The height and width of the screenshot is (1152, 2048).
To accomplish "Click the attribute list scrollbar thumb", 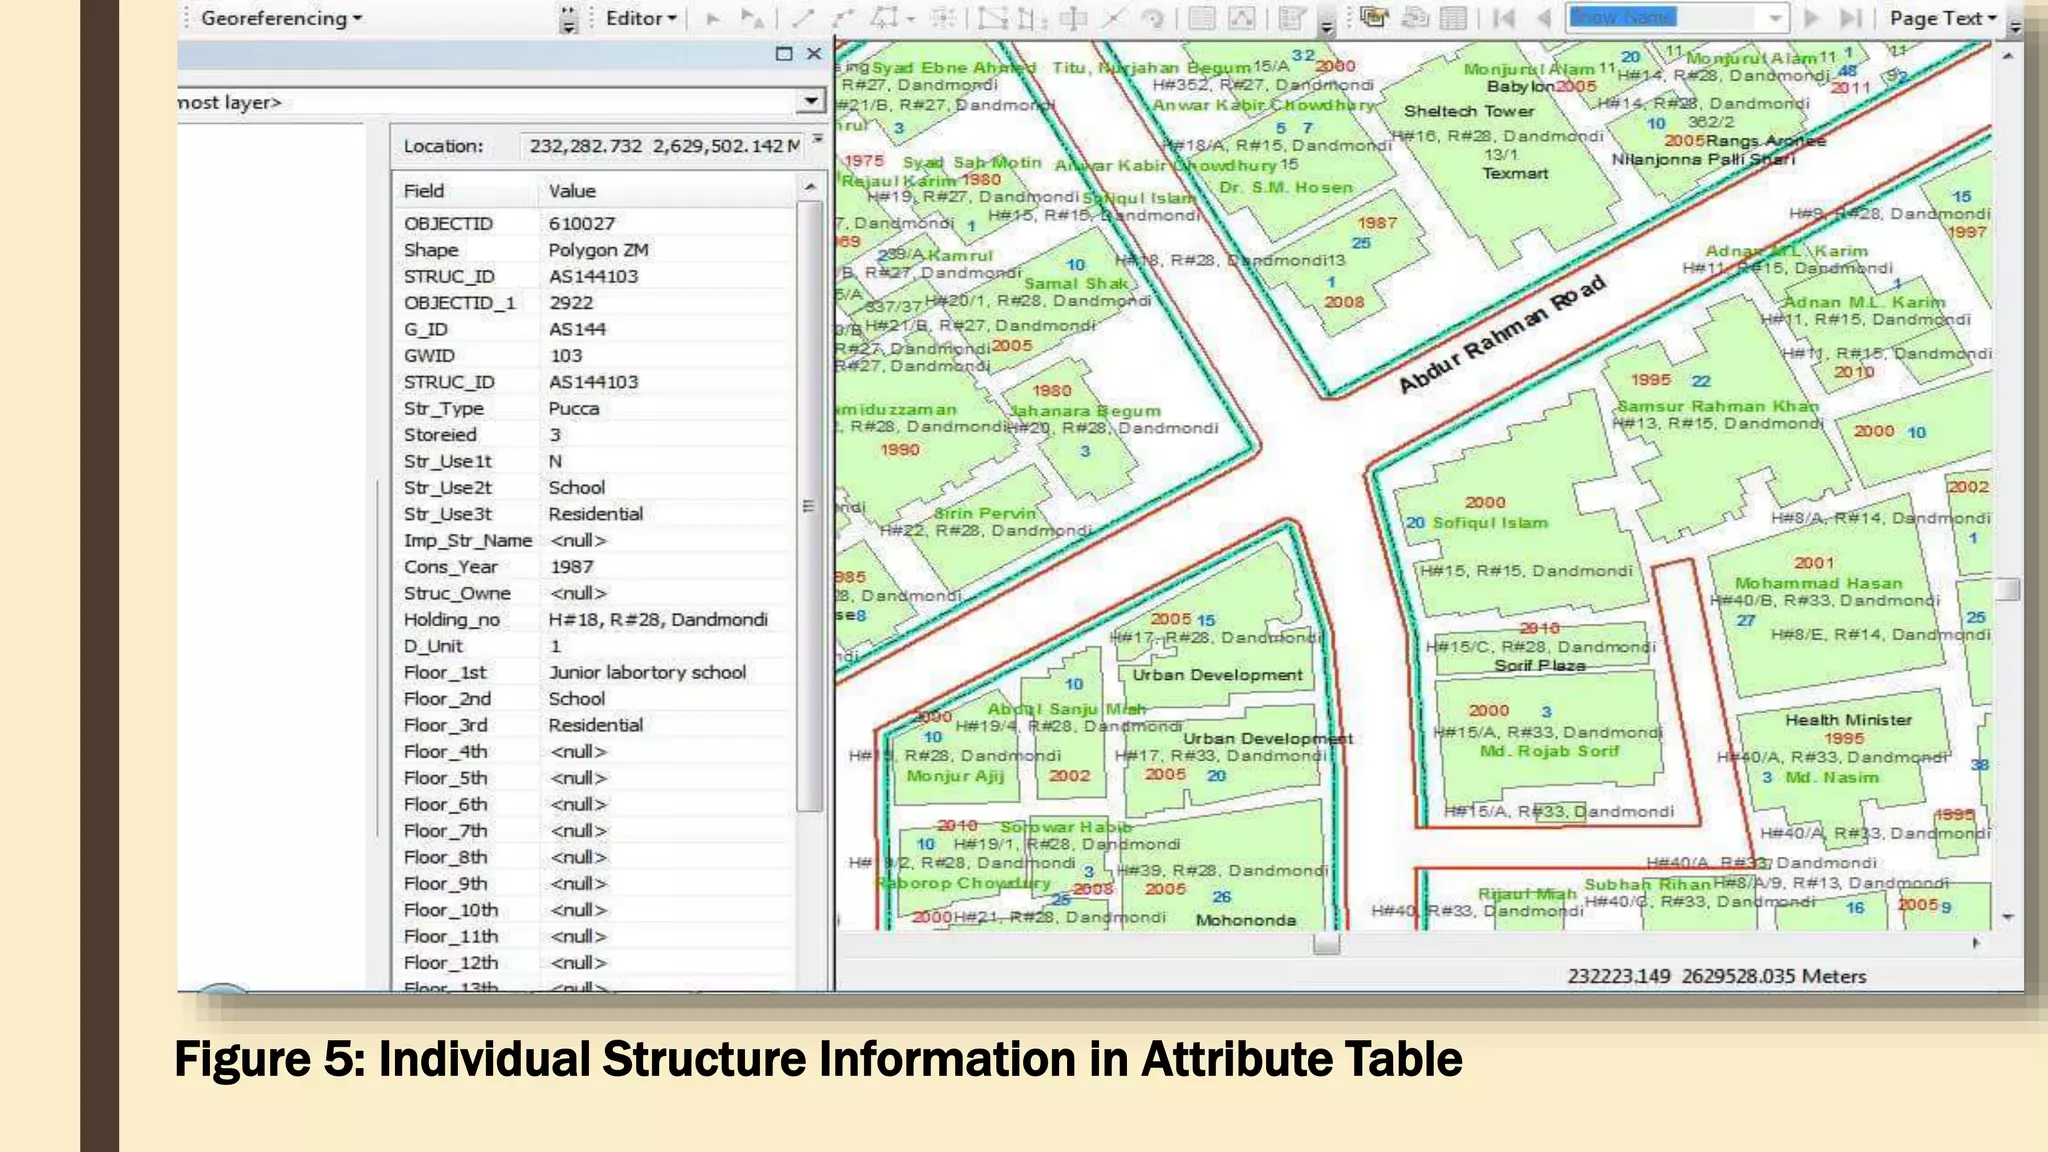I will (810, 506).
